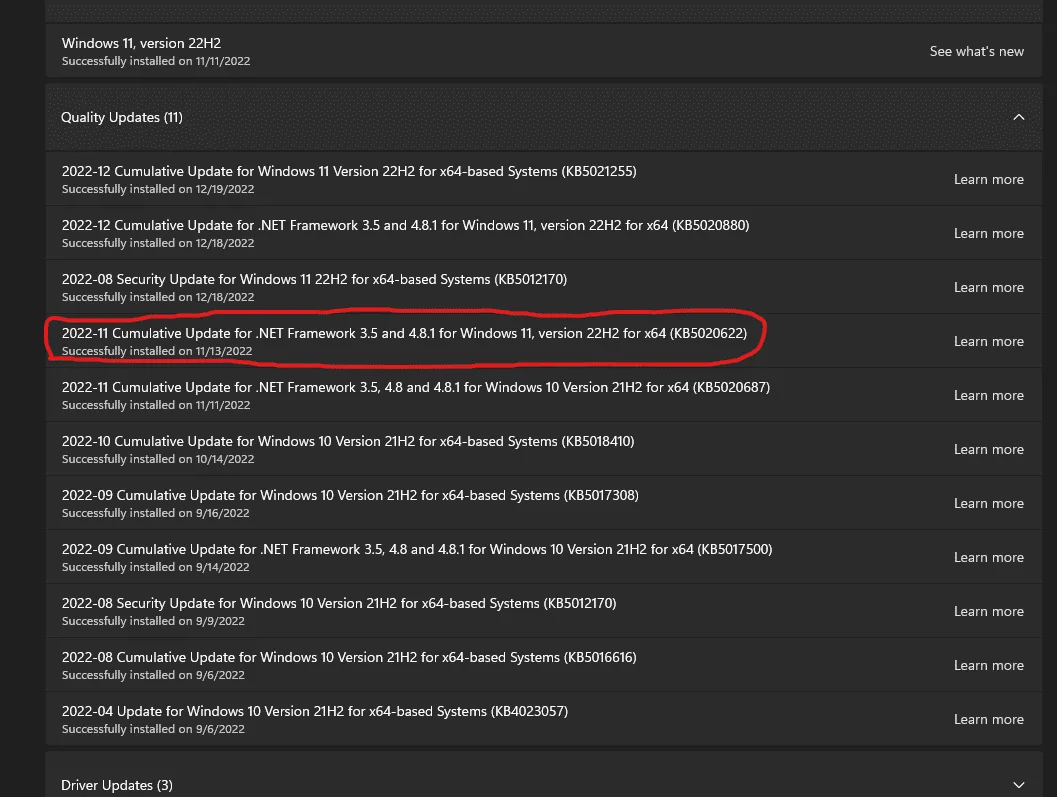This screenshot has height=797, width=1057.
Task: Learn more about 2022-08 Security Update Windows 11
Action: pos(988,287)
